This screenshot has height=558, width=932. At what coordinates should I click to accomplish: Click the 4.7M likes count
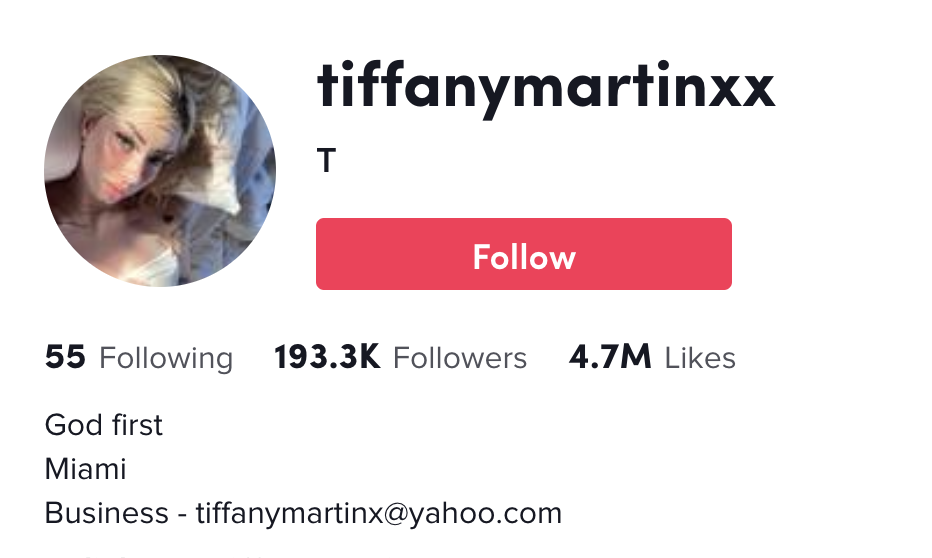pos(610,357)
